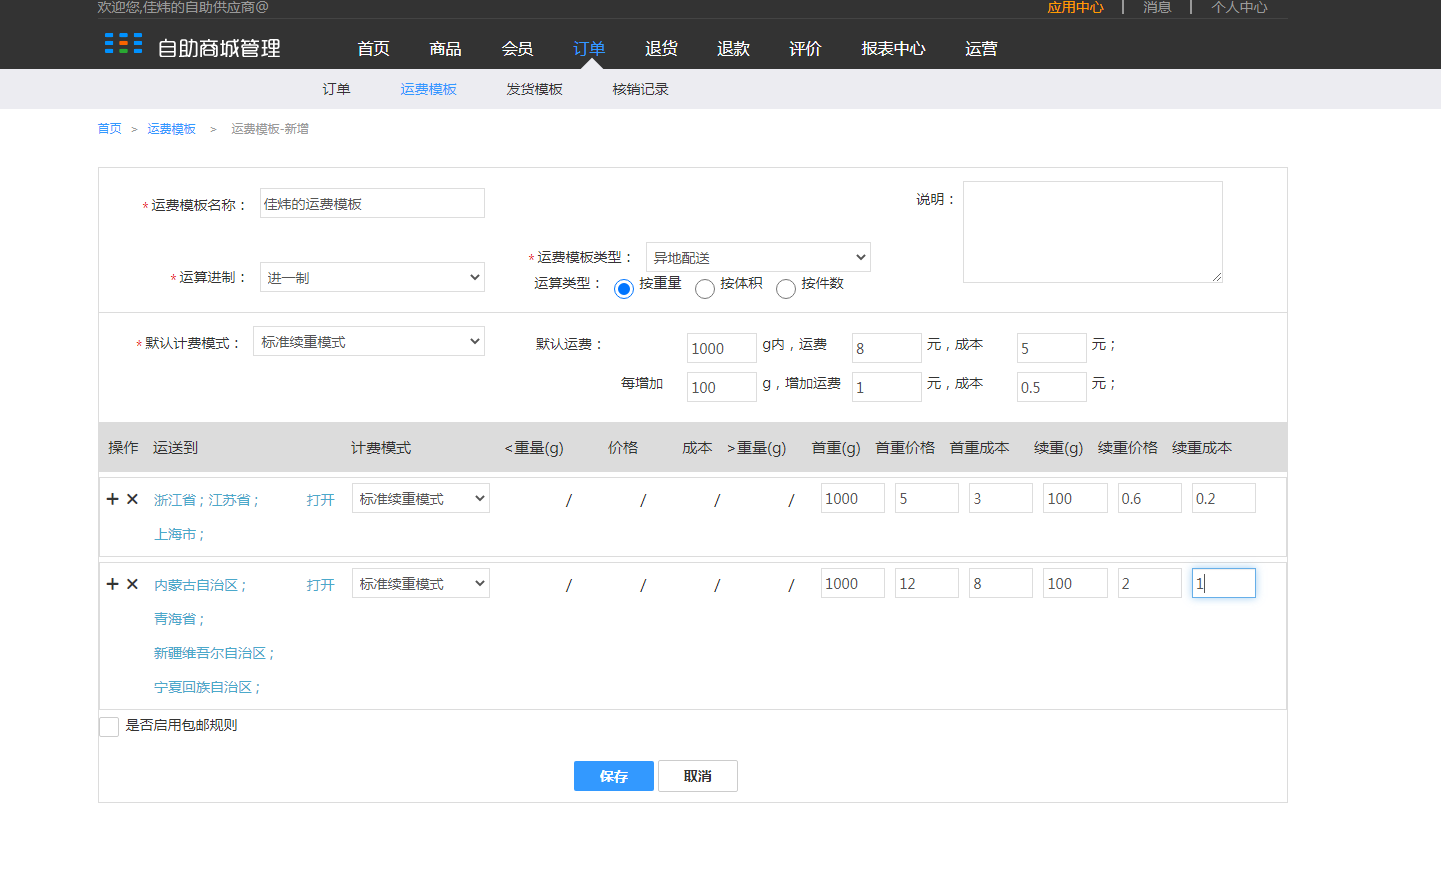Click 取消 button
The height and width of the screenshot is (870, 1441).
pos(698,776)
